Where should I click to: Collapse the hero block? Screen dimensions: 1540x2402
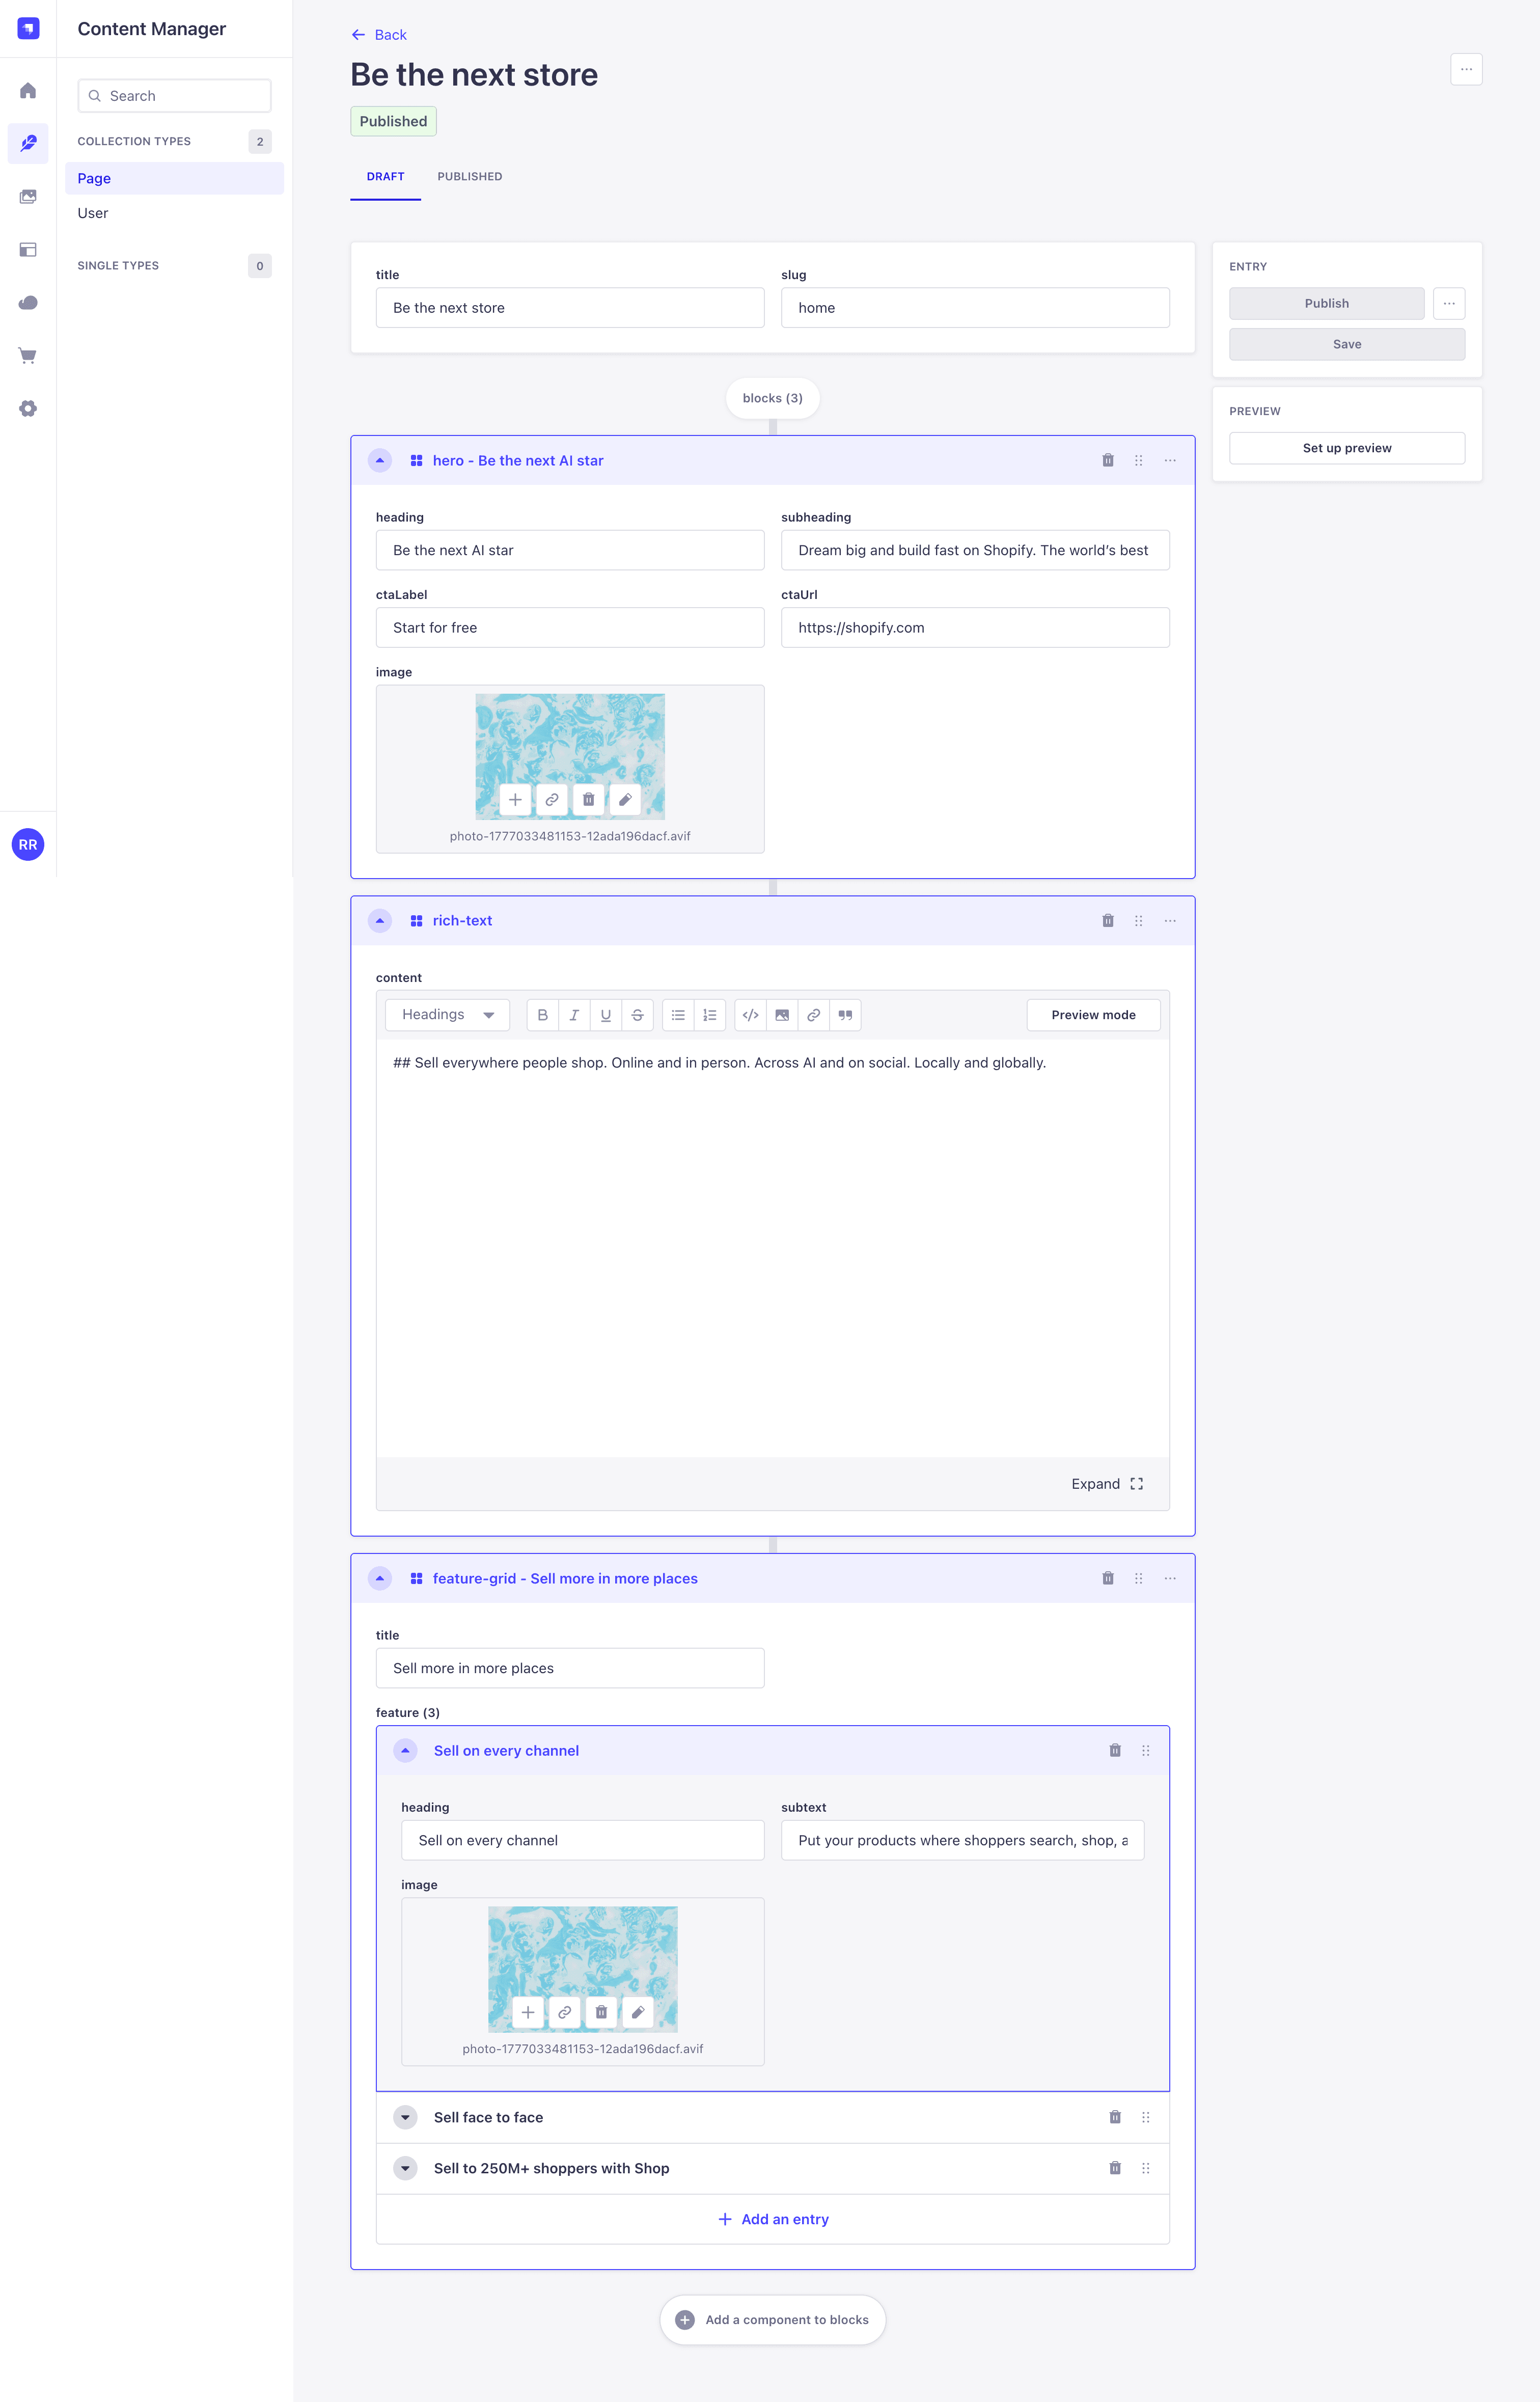pyautogui.click(x=380, y=461)
